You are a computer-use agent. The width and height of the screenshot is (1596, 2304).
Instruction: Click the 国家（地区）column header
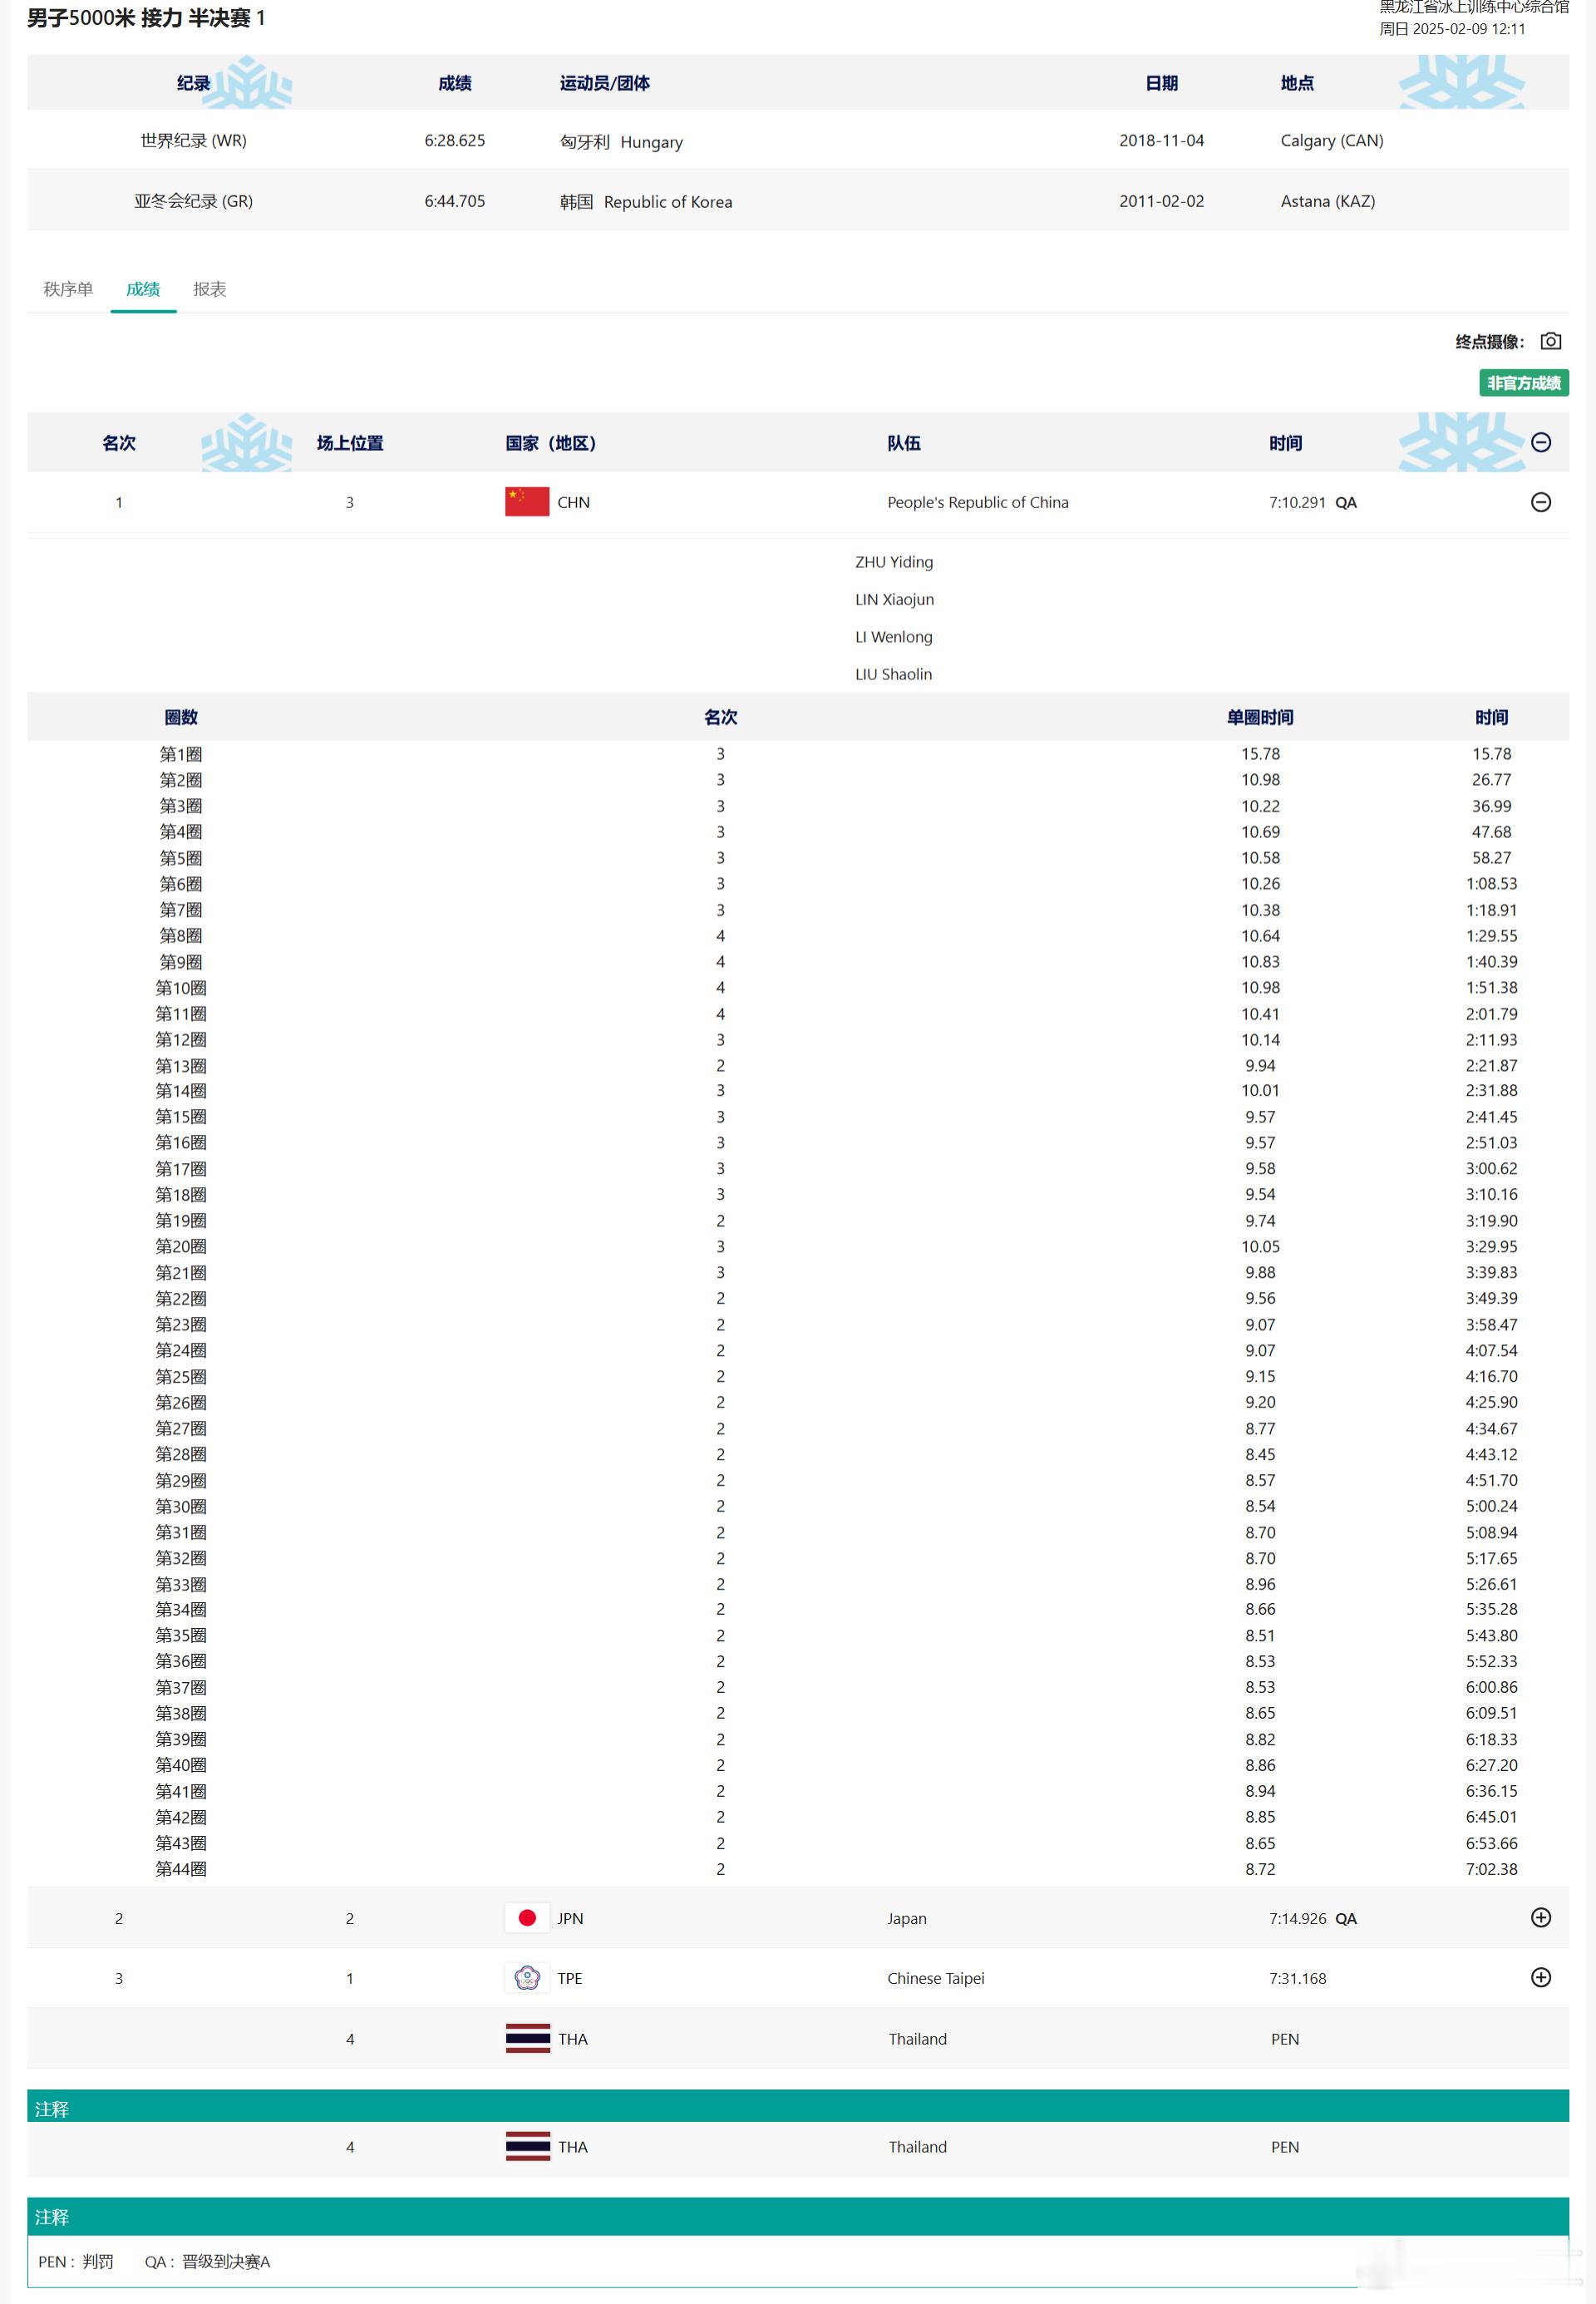tap(551, 443)
